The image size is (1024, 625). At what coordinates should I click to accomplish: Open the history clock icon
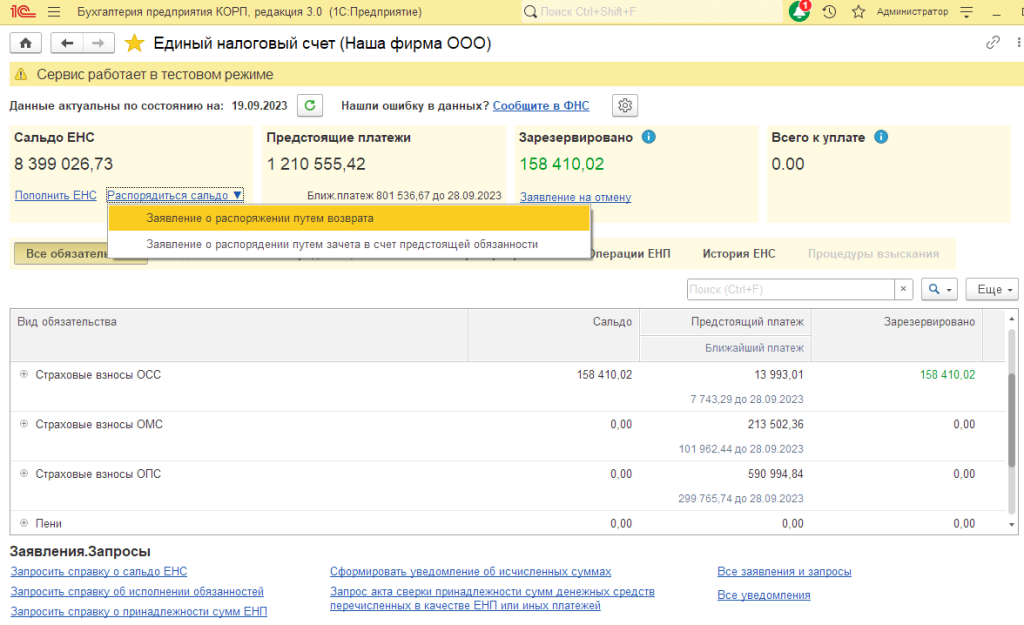point(829,12)
